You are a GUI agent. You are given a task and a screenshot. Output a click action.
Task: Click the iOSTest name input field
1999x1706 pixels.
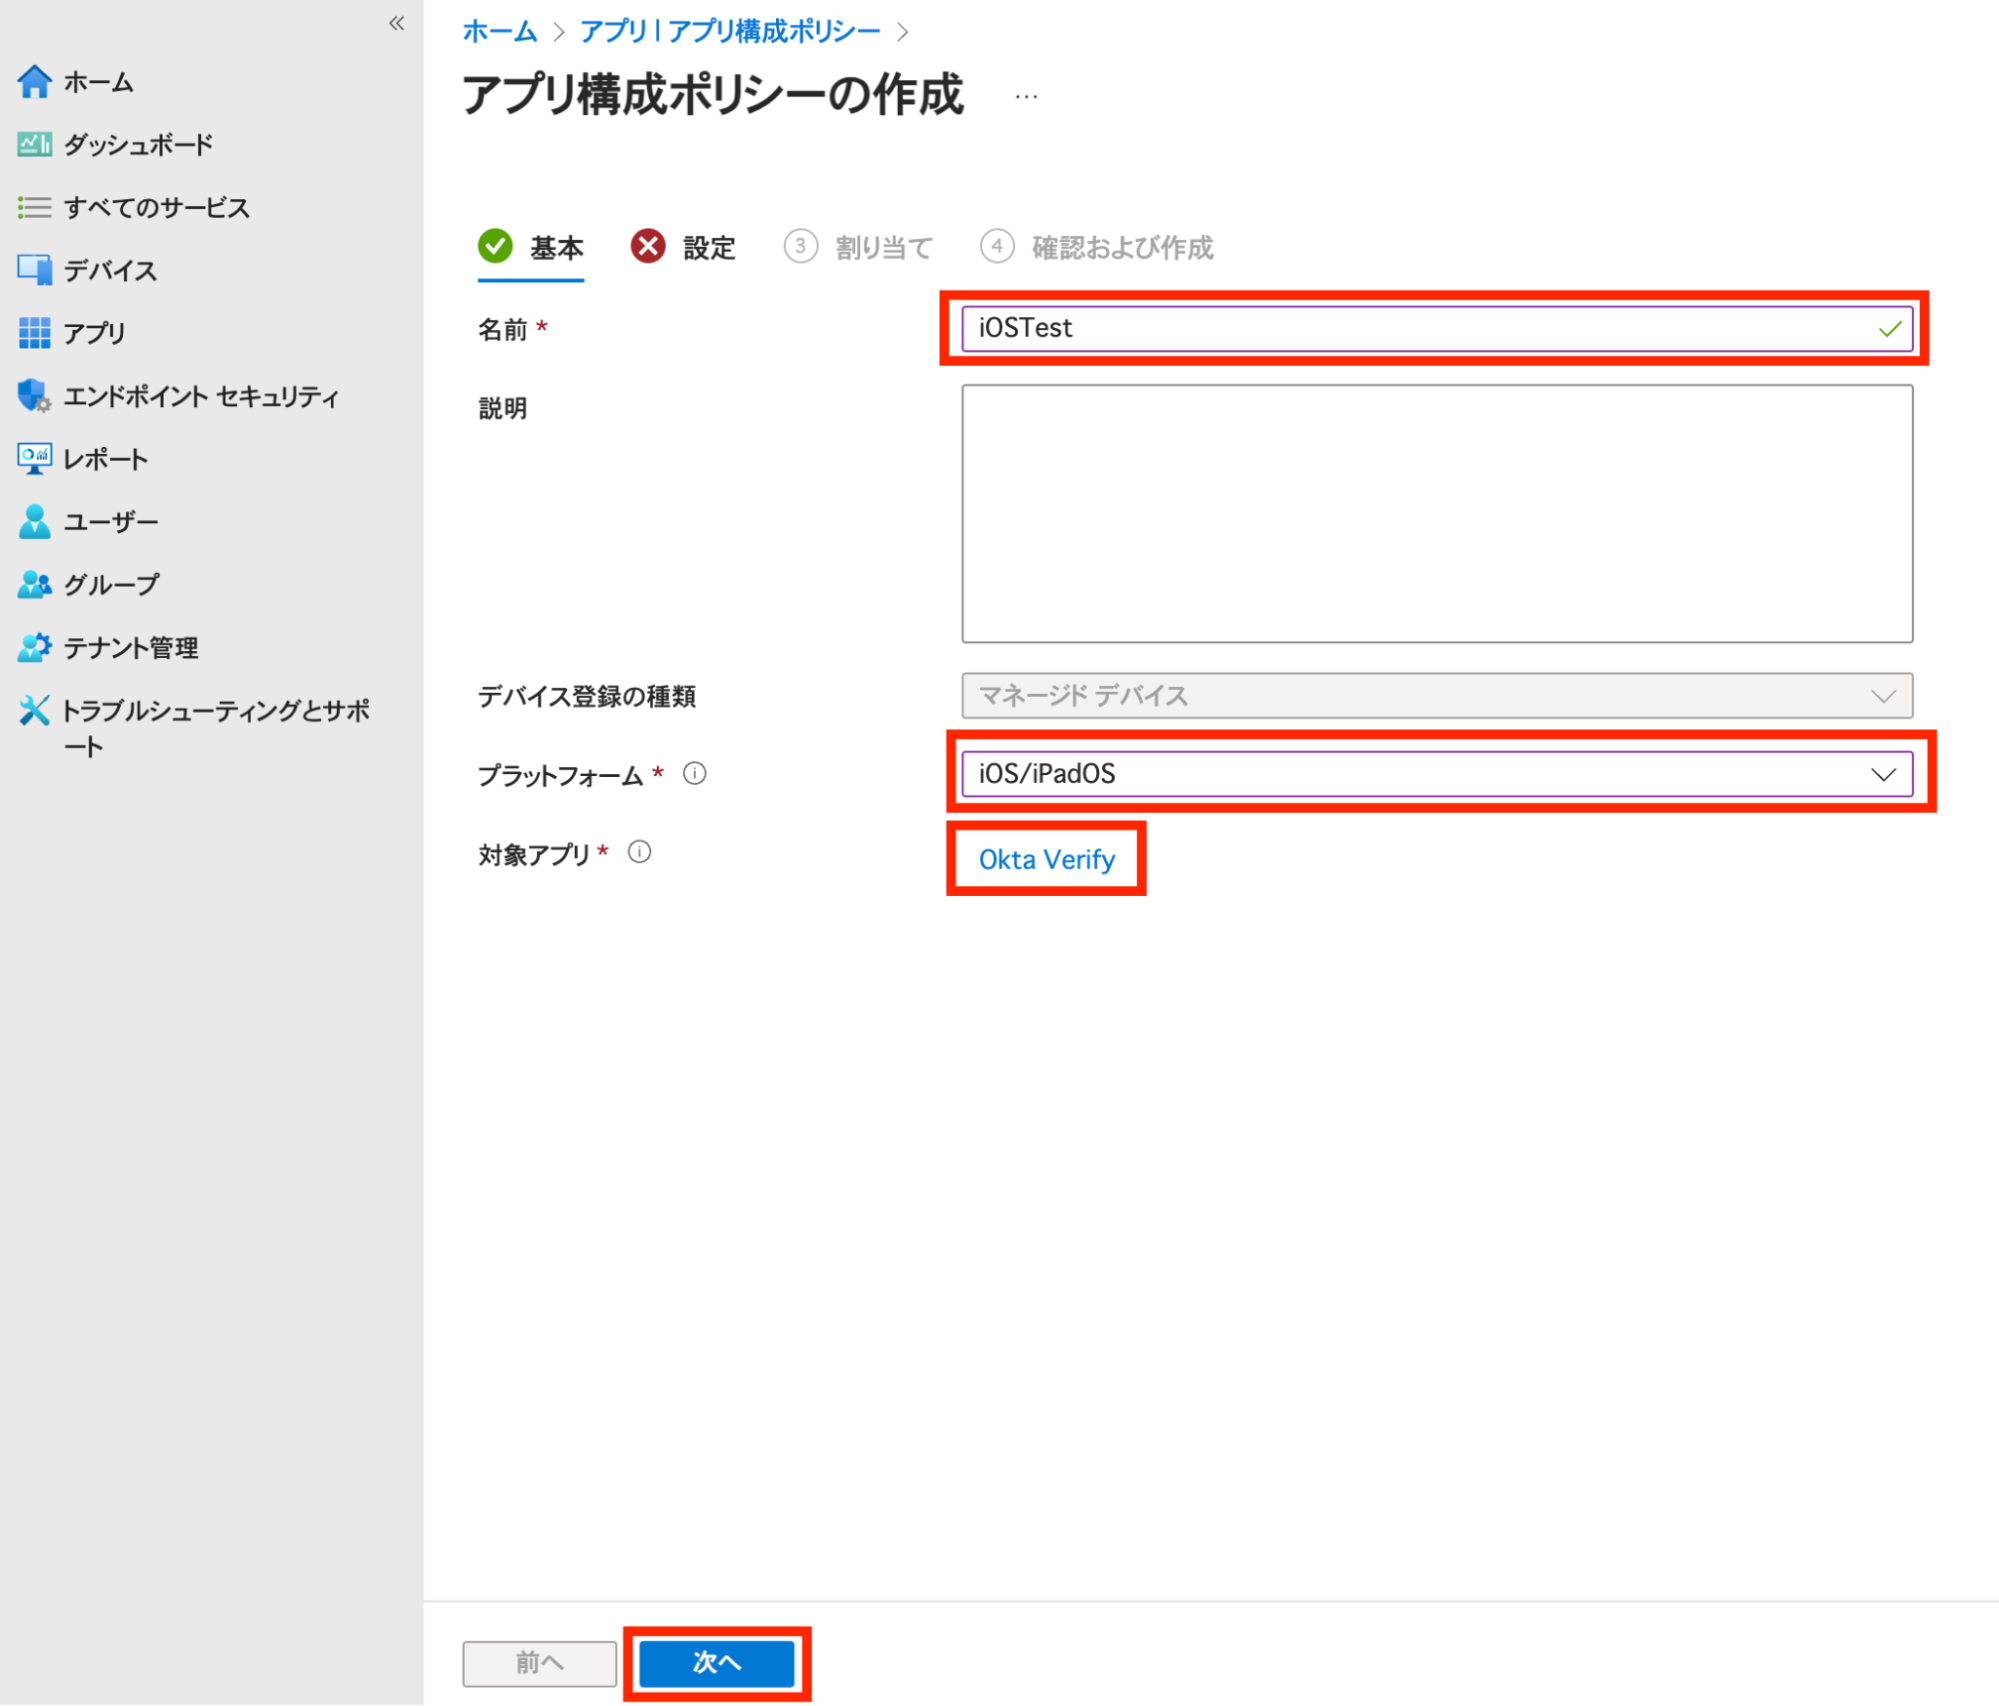point(1420,328)
